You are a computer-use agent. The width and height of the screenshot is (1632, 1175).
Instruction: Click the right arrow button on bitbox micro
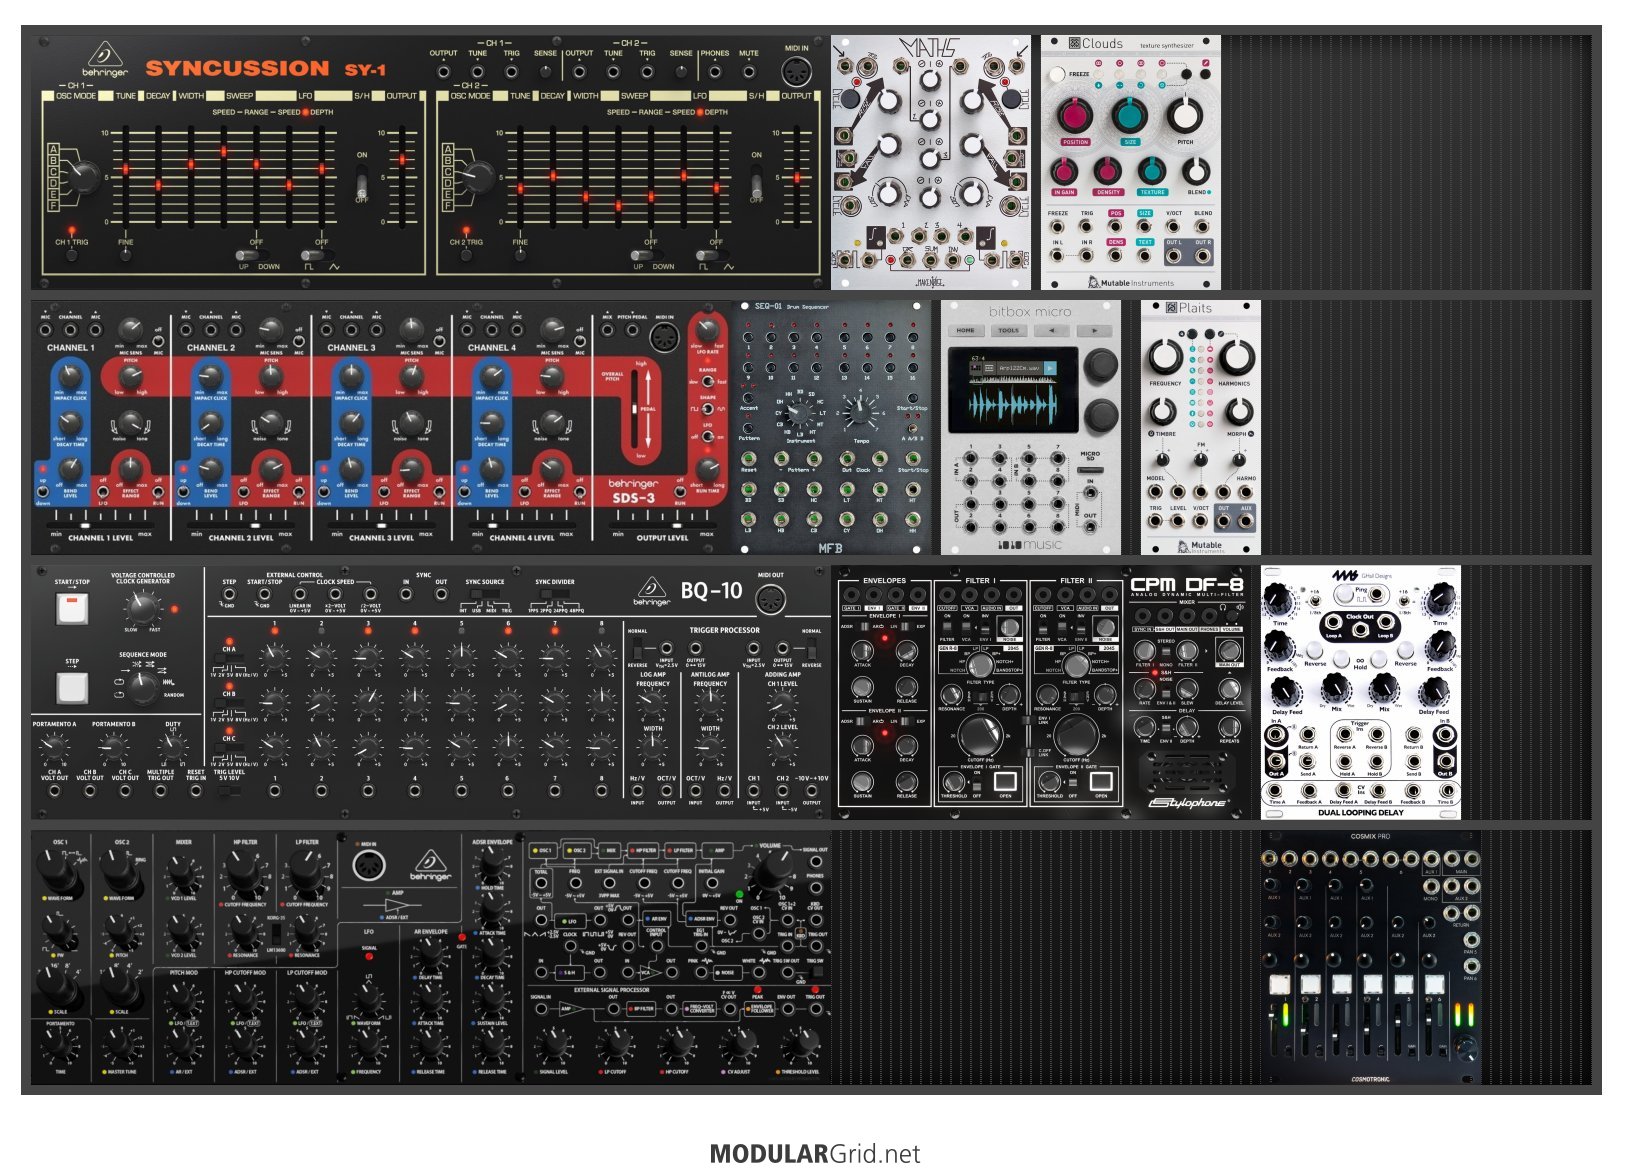[x=1094, y=330]
